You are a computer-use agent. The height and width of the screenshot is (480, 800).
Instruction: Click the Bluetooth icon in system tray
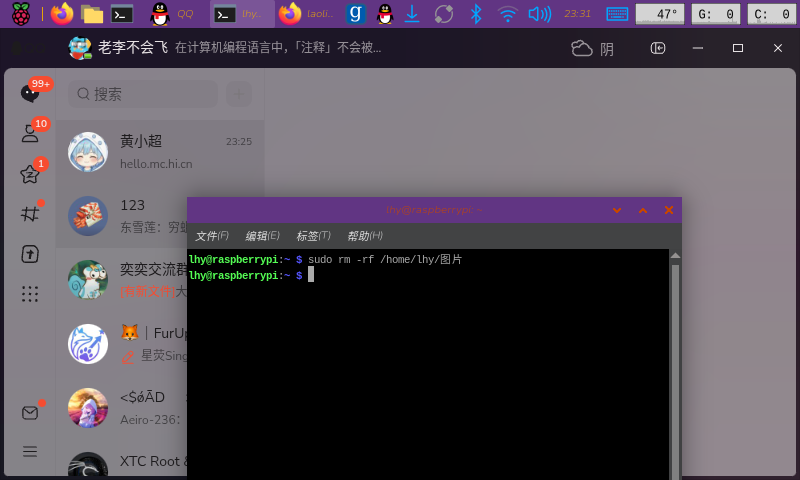[477, 14]
